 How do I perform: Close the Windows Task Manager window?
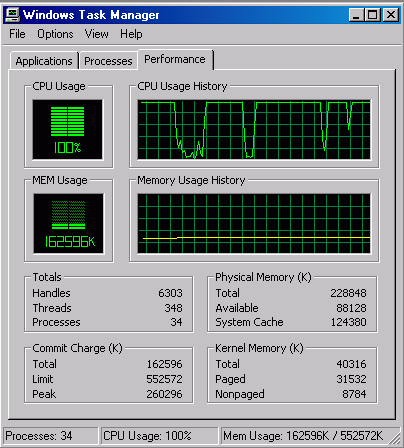[x=391, y=15]
